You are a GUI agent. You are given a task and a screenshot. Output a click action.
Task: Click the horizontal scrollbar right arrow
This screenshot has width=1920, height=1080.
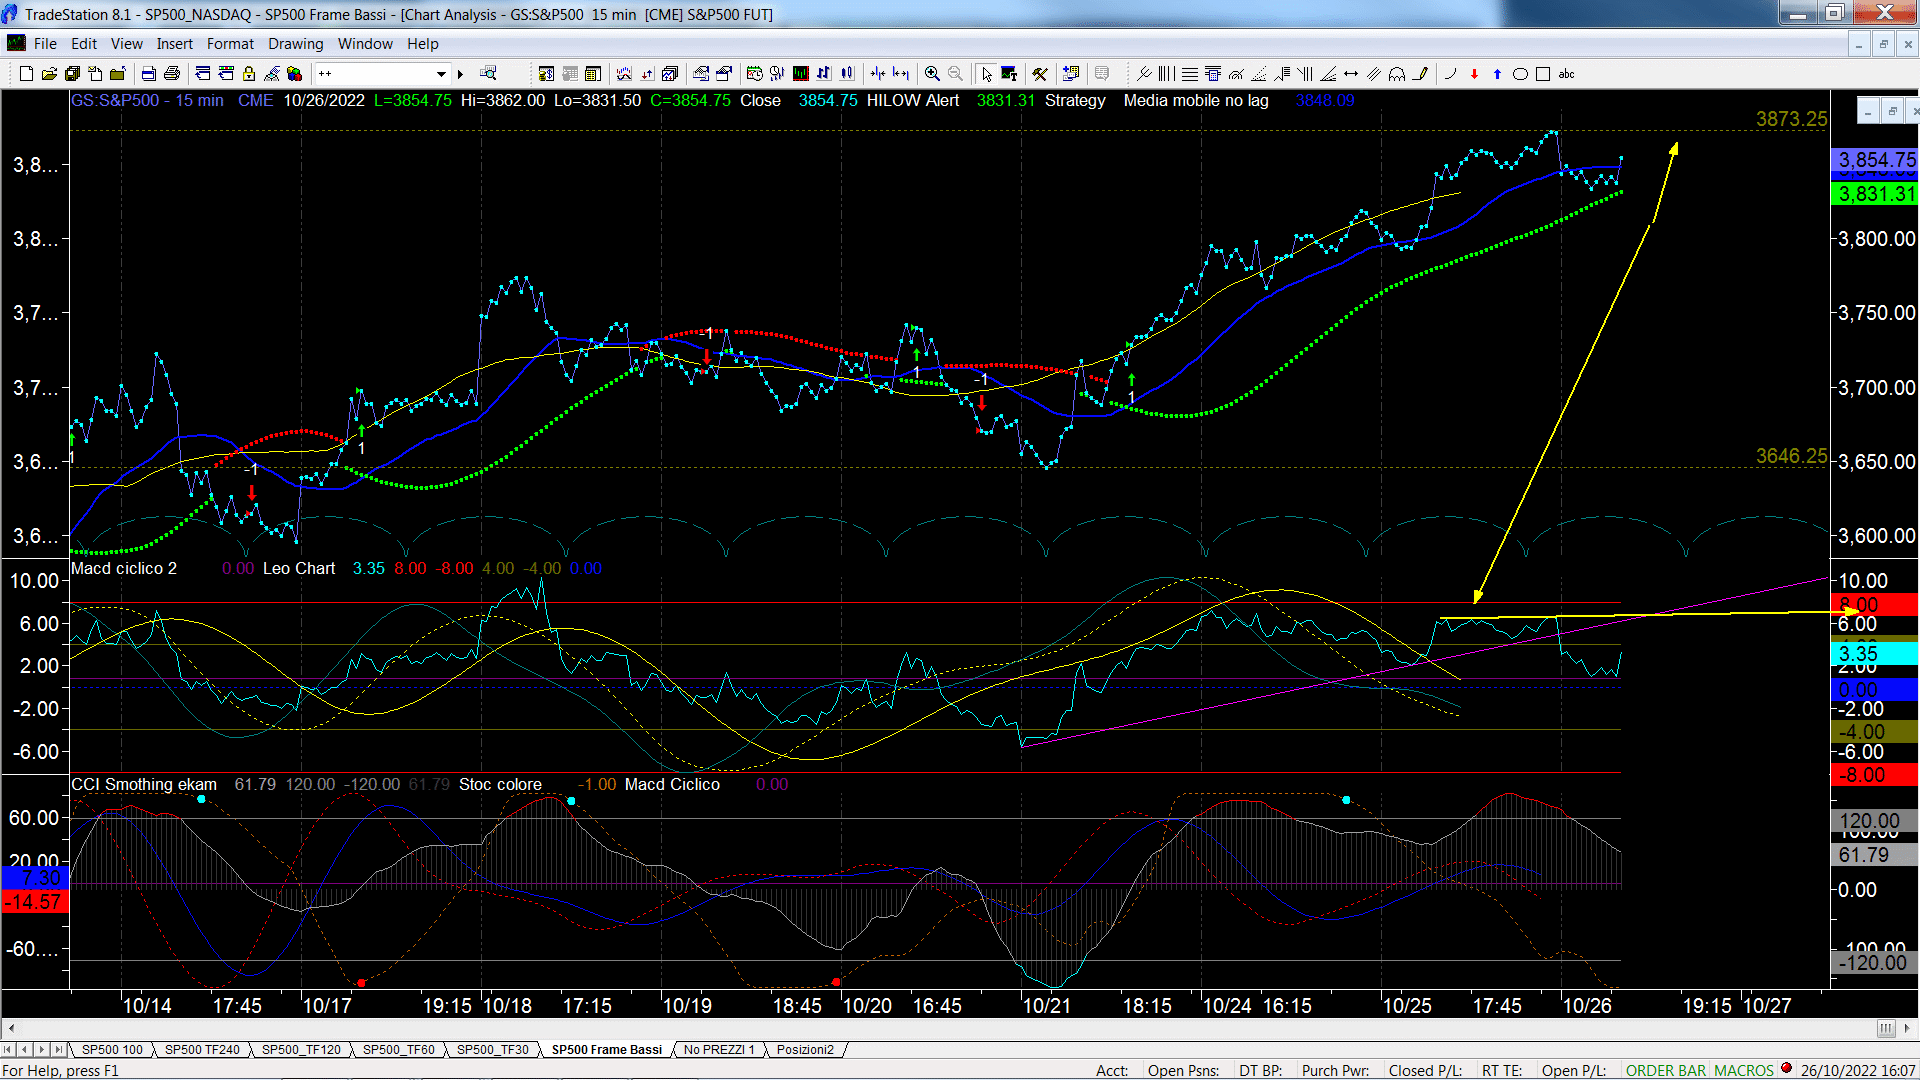[1908, 1028]
